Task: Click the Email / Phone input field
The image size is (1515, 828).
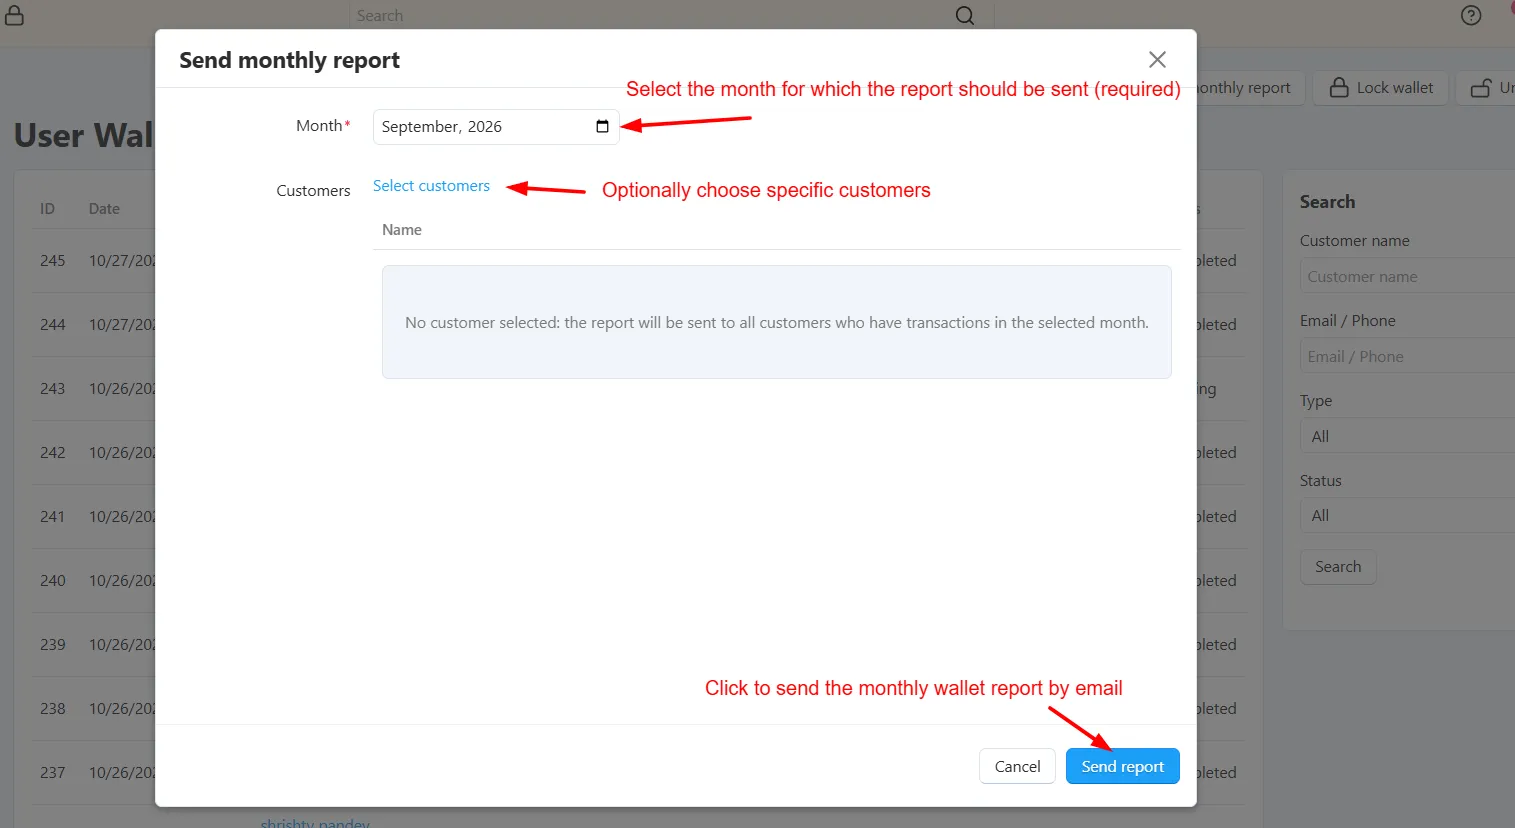Action: [1407, 357]
